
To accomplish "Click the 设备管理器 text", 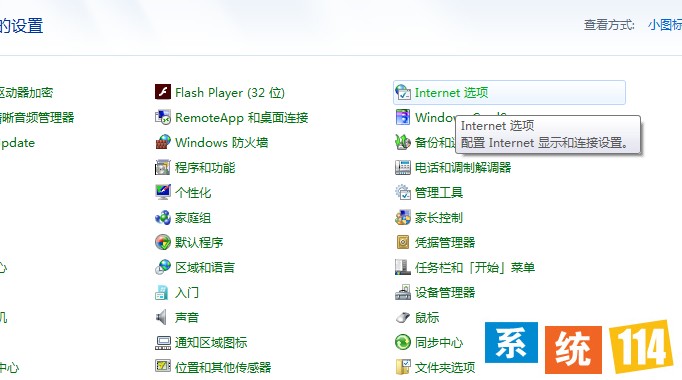I will (445, 293).
